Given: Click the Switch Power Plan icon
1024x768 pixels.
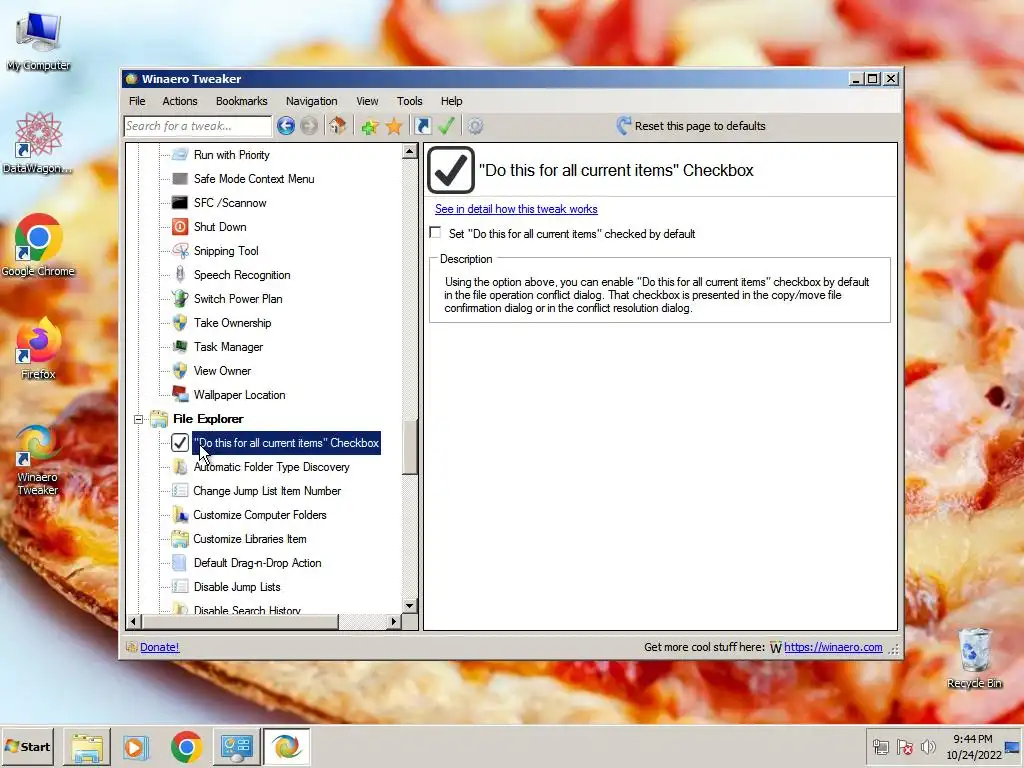Looking at the screenshot, I should tap(180, 298).
